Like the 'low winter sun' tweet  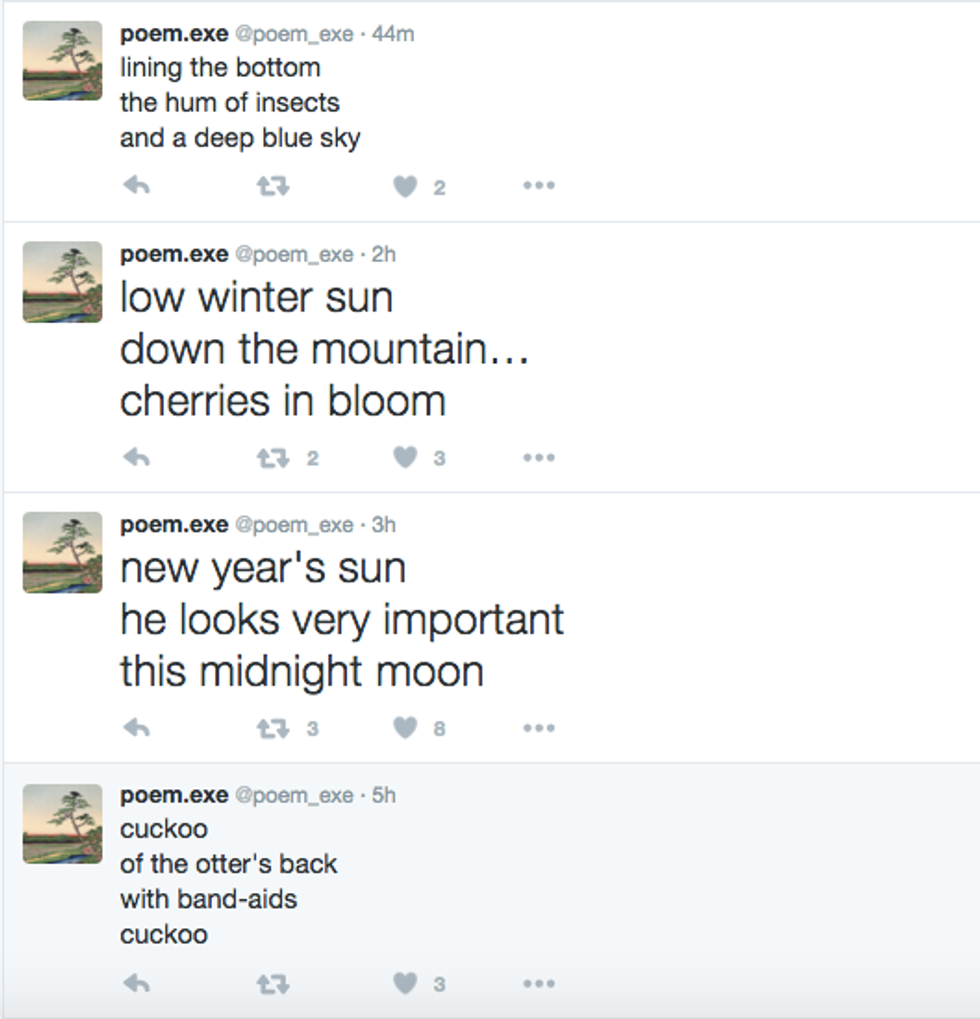[x=405, y=458]
